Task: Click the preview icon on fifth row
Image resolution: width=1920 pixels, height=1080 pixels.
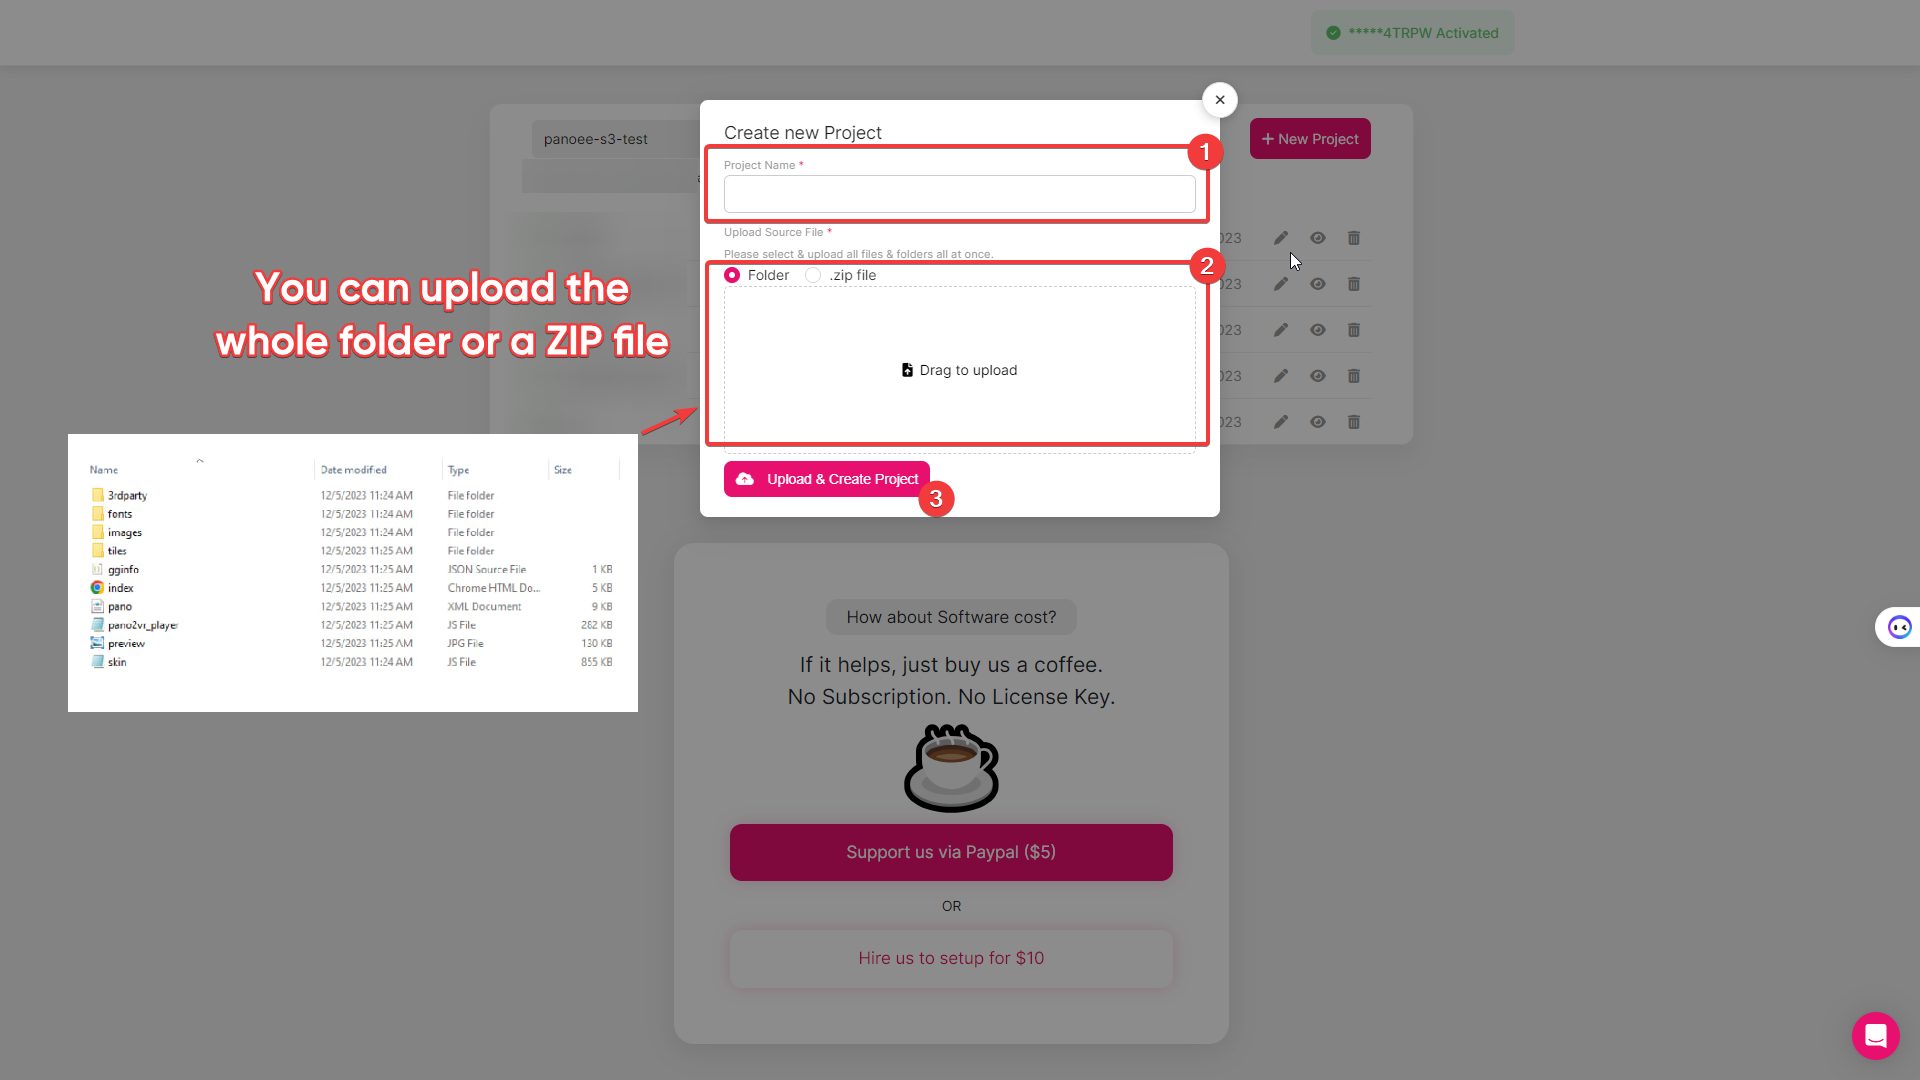Action: tap(1316, 421)
